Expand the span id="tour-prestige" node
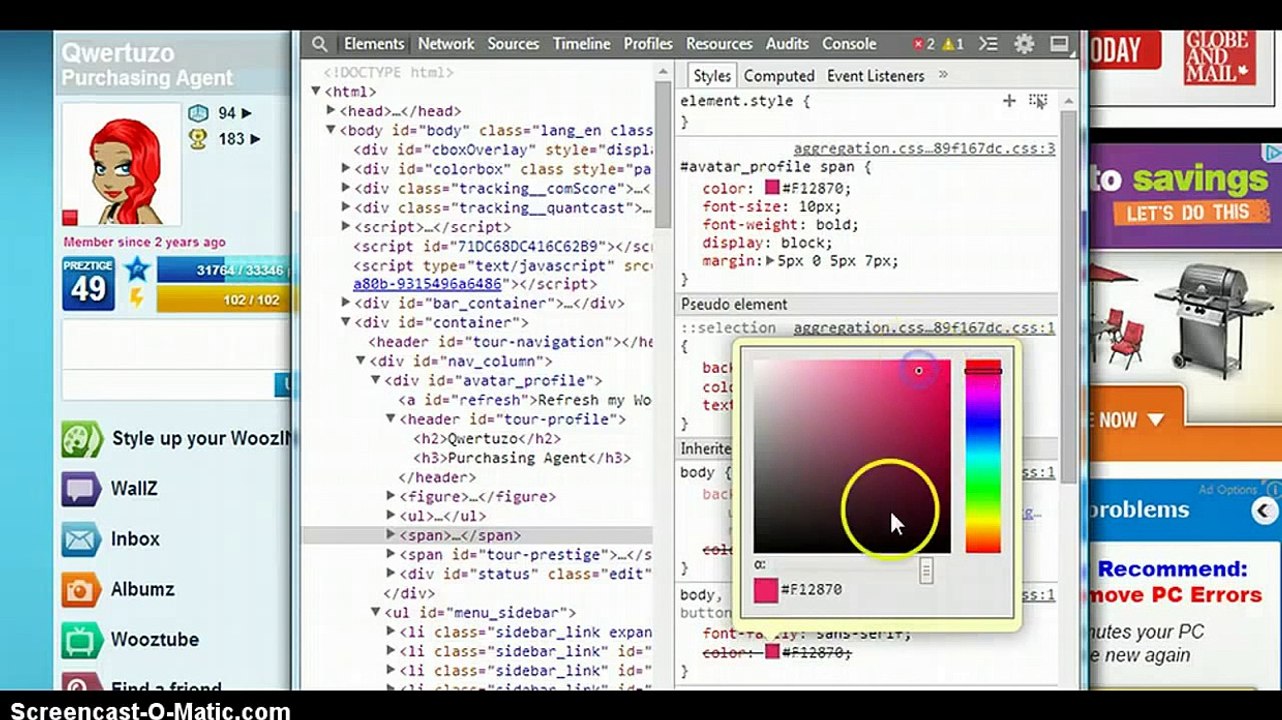 pos(391,554)
